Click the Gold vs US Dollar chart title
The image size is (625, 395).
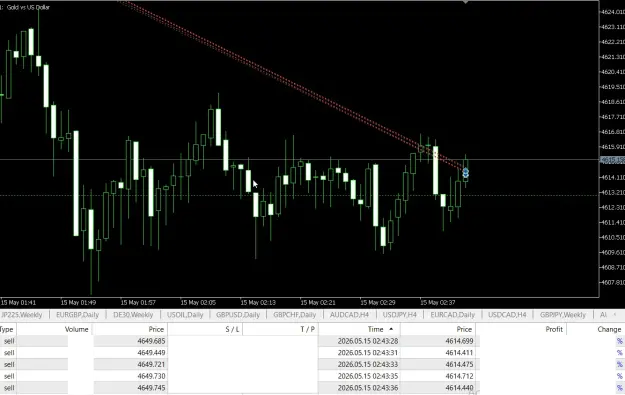[28, 7]
